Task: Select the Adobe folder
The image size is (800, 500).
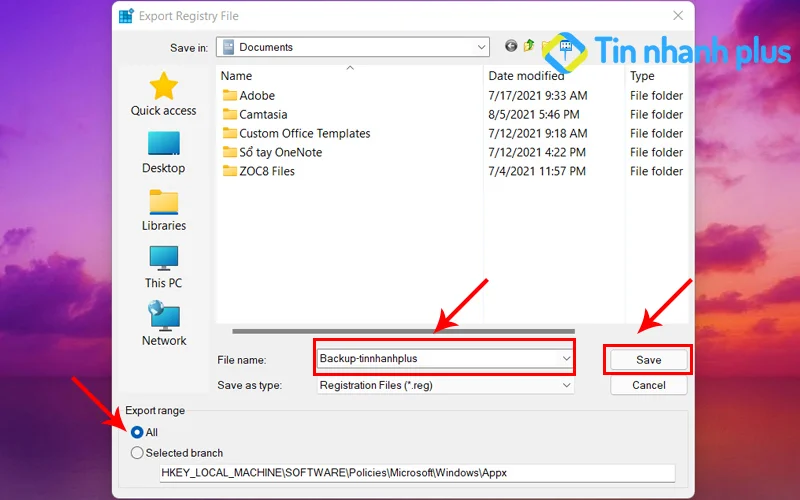Action: click(249, 95)
